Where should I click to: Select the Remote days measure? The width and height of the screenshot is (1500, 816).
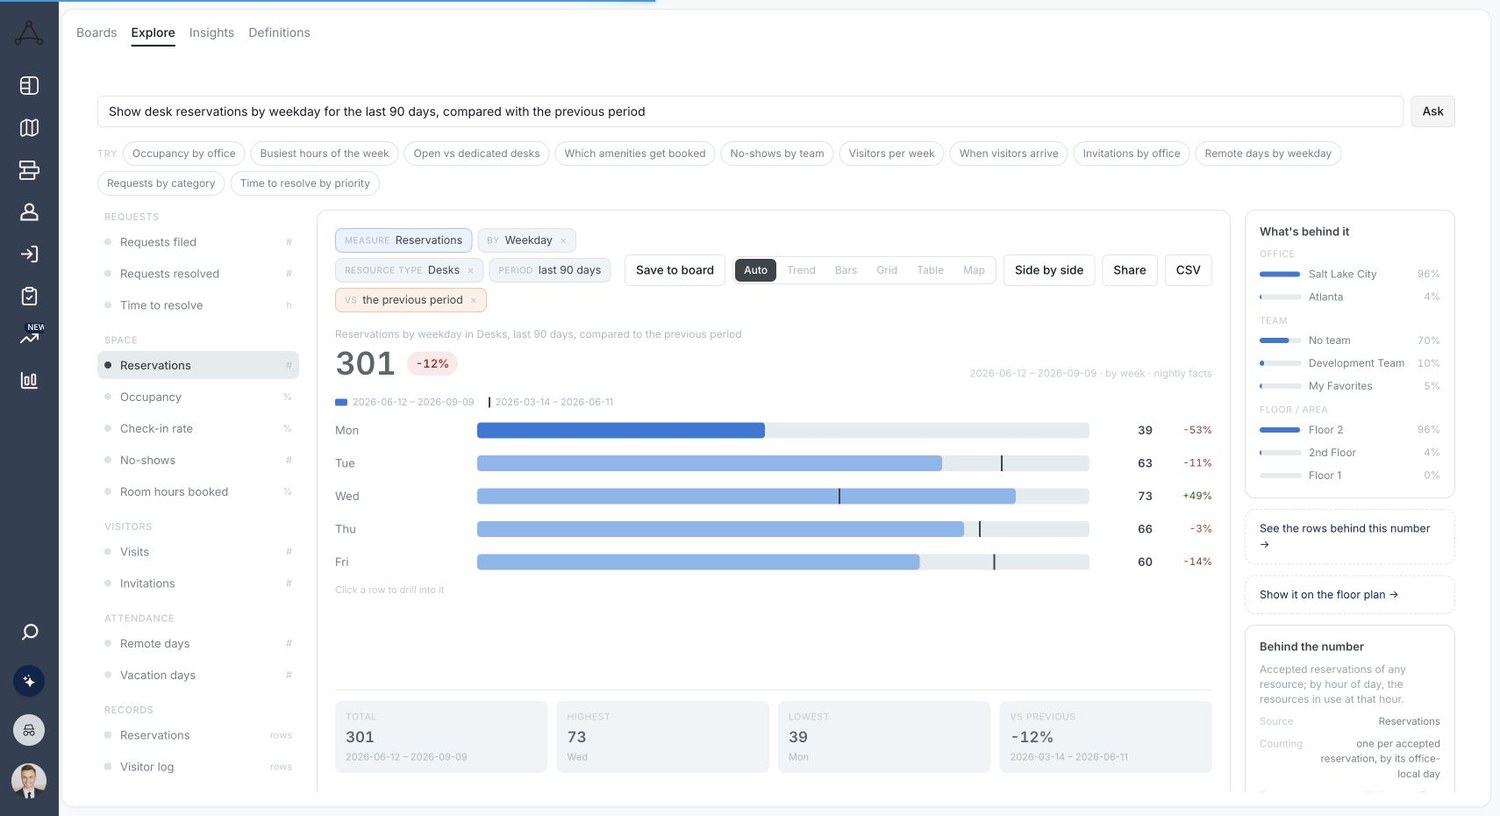[x=198, y=644]
